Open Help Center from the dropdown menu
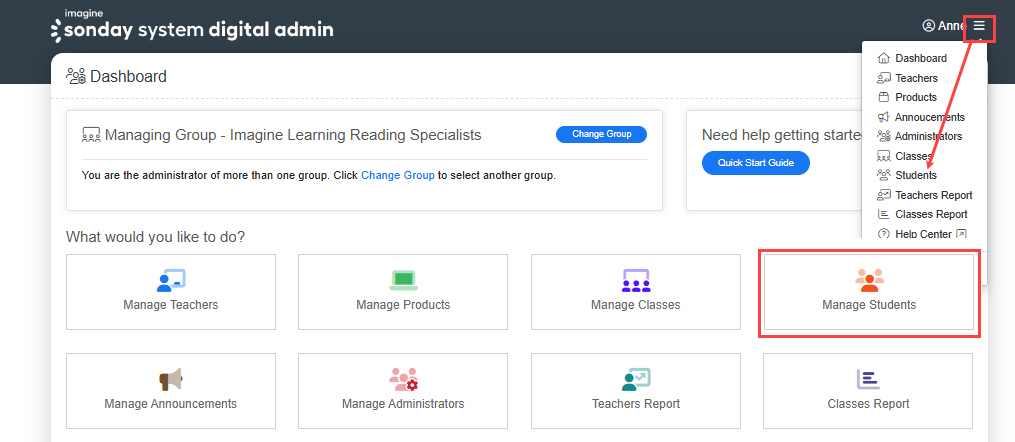Viewport: 1015px width, 442px height. pyautogui.click(x=922, y=234)
